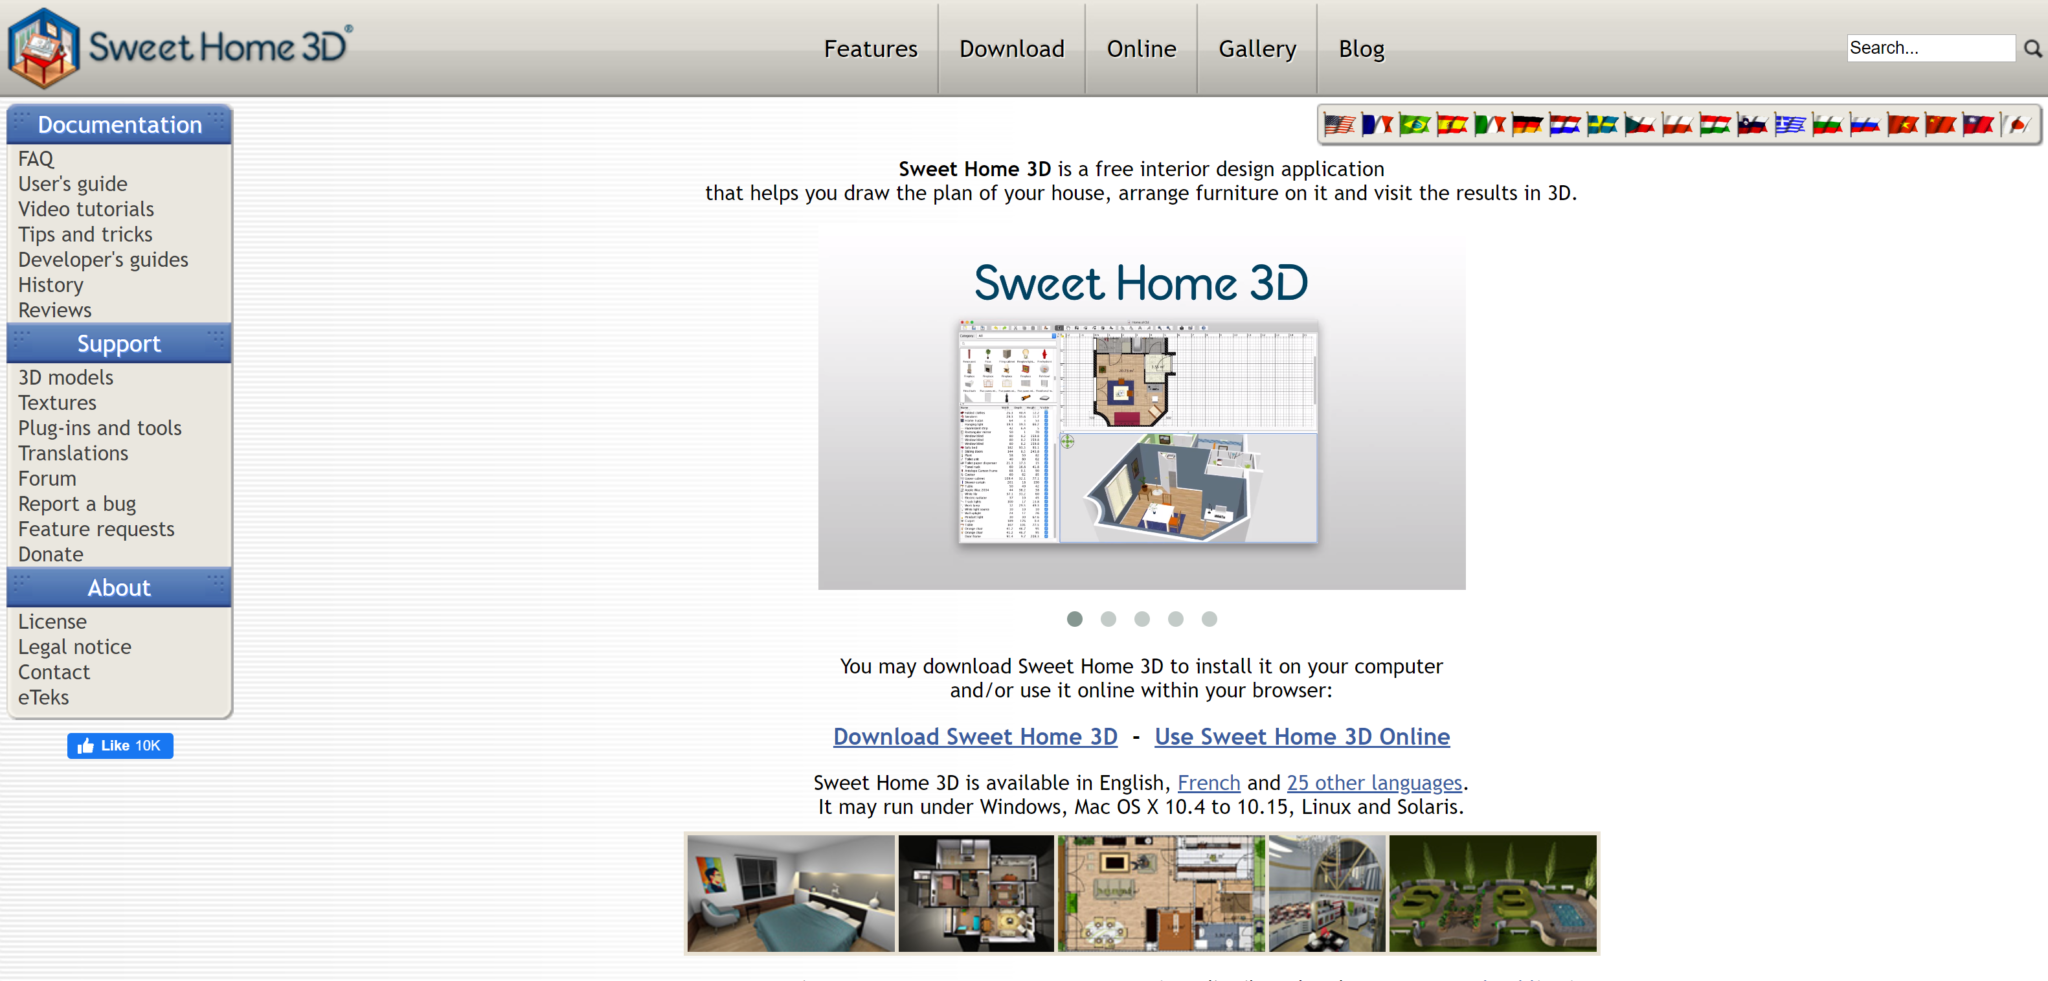Open the bedroom render thumbnail

coord(789,893)
